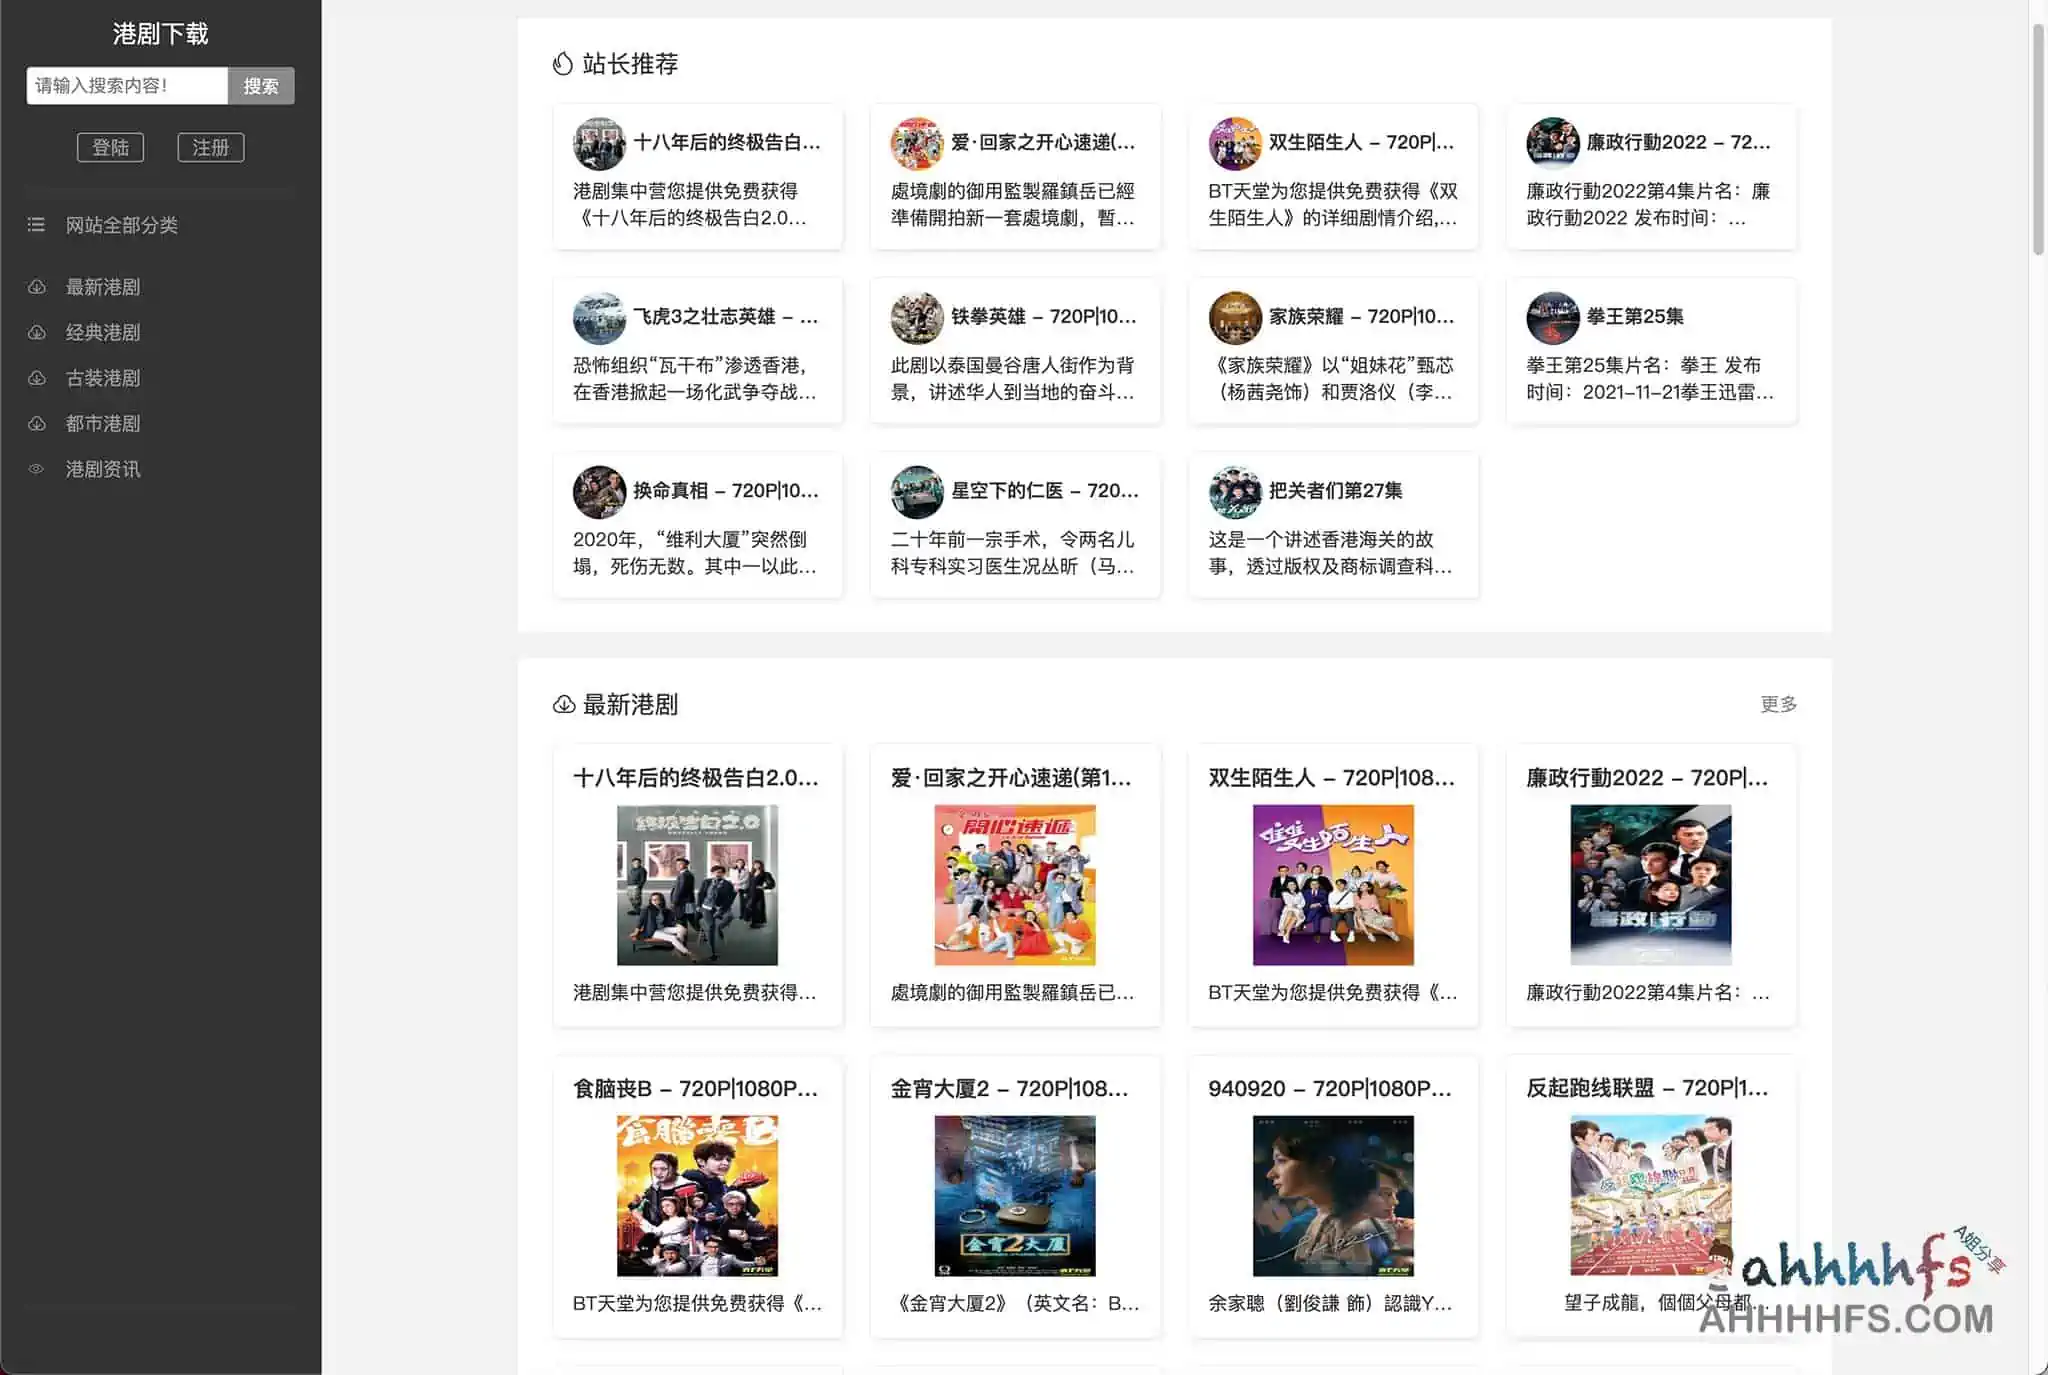Open 古装港剧 category from sidebar

[102, 378]
